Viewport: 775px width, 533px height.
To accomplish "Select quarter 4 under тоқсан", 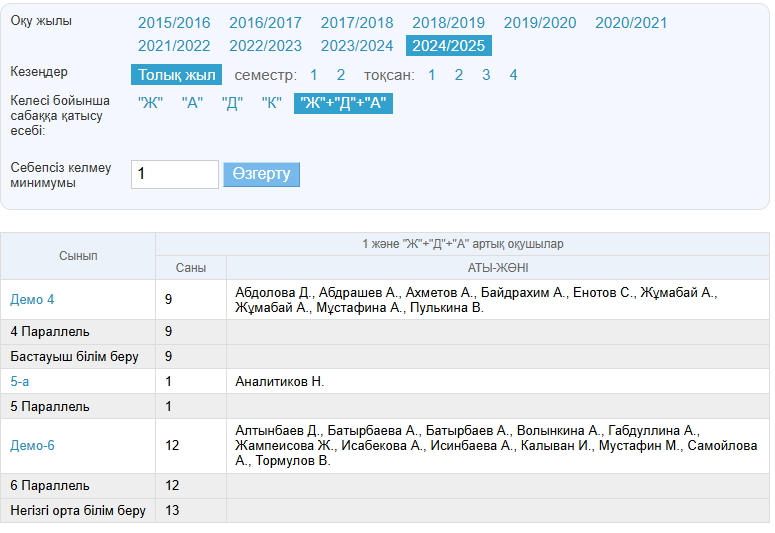I will point(513,75).
